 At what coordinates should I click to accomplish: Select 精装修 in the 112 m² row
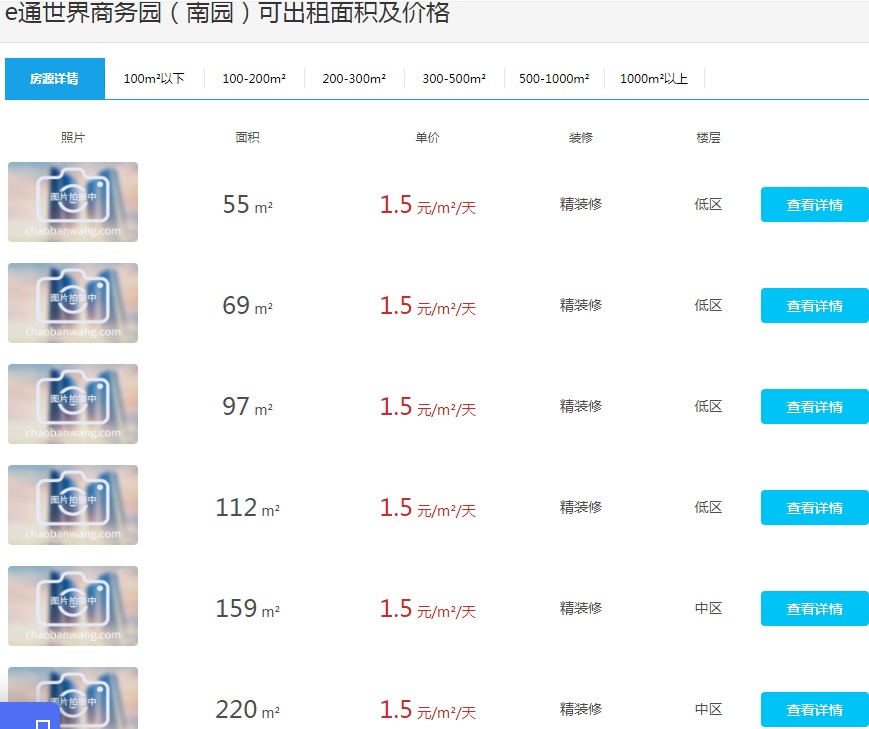coord(581,507)
